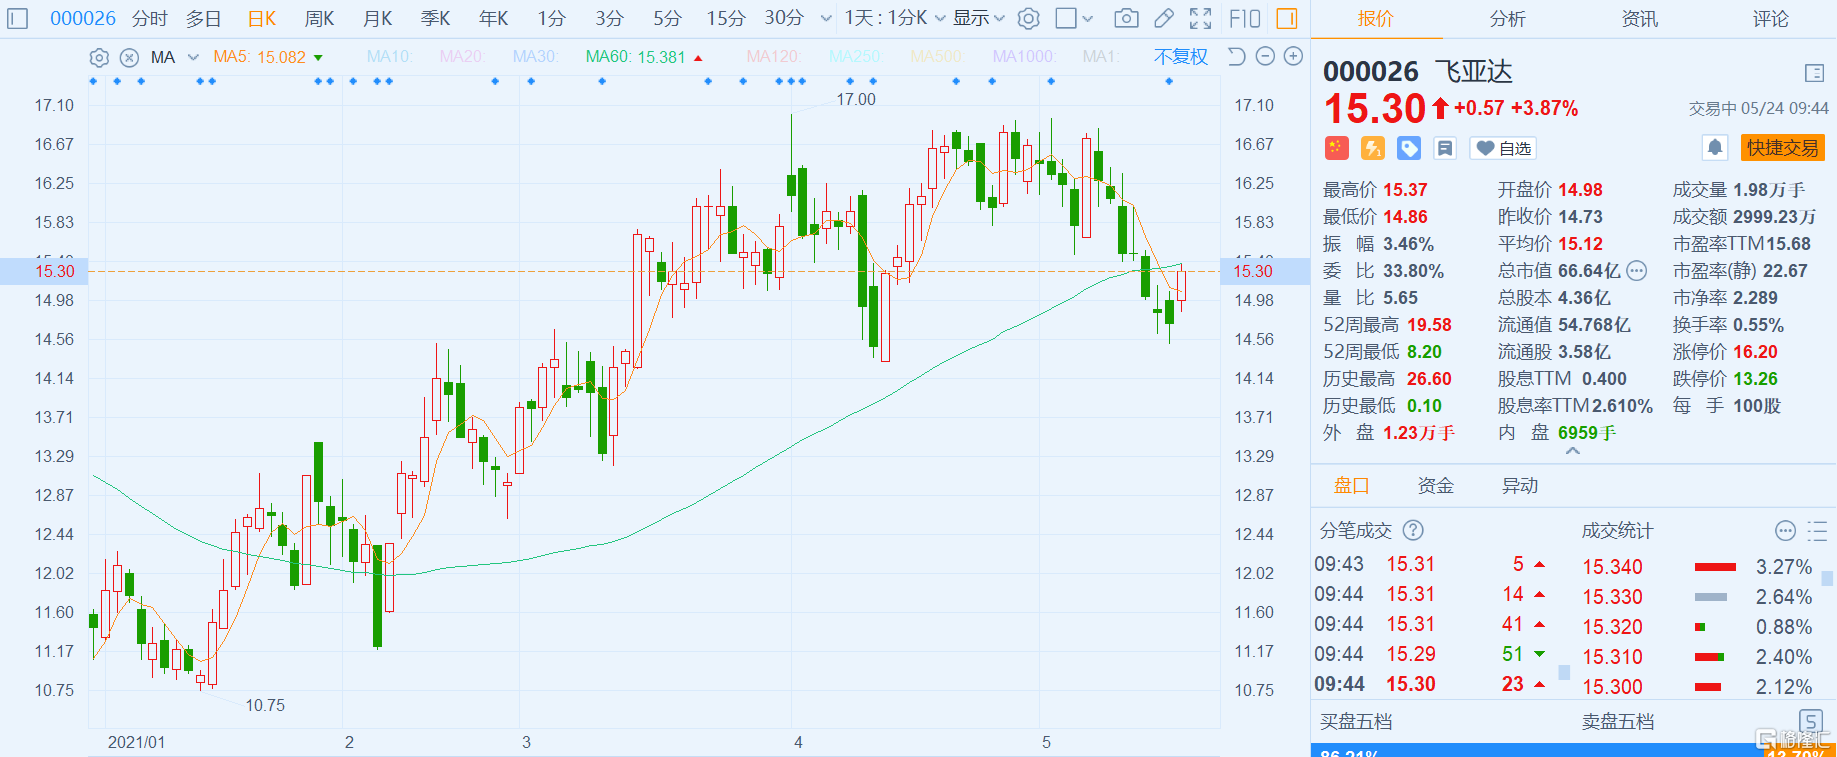Screen dimensions: 1837x757
Task: Switch to 年K chart period
Action: click(x=493, y=18)
